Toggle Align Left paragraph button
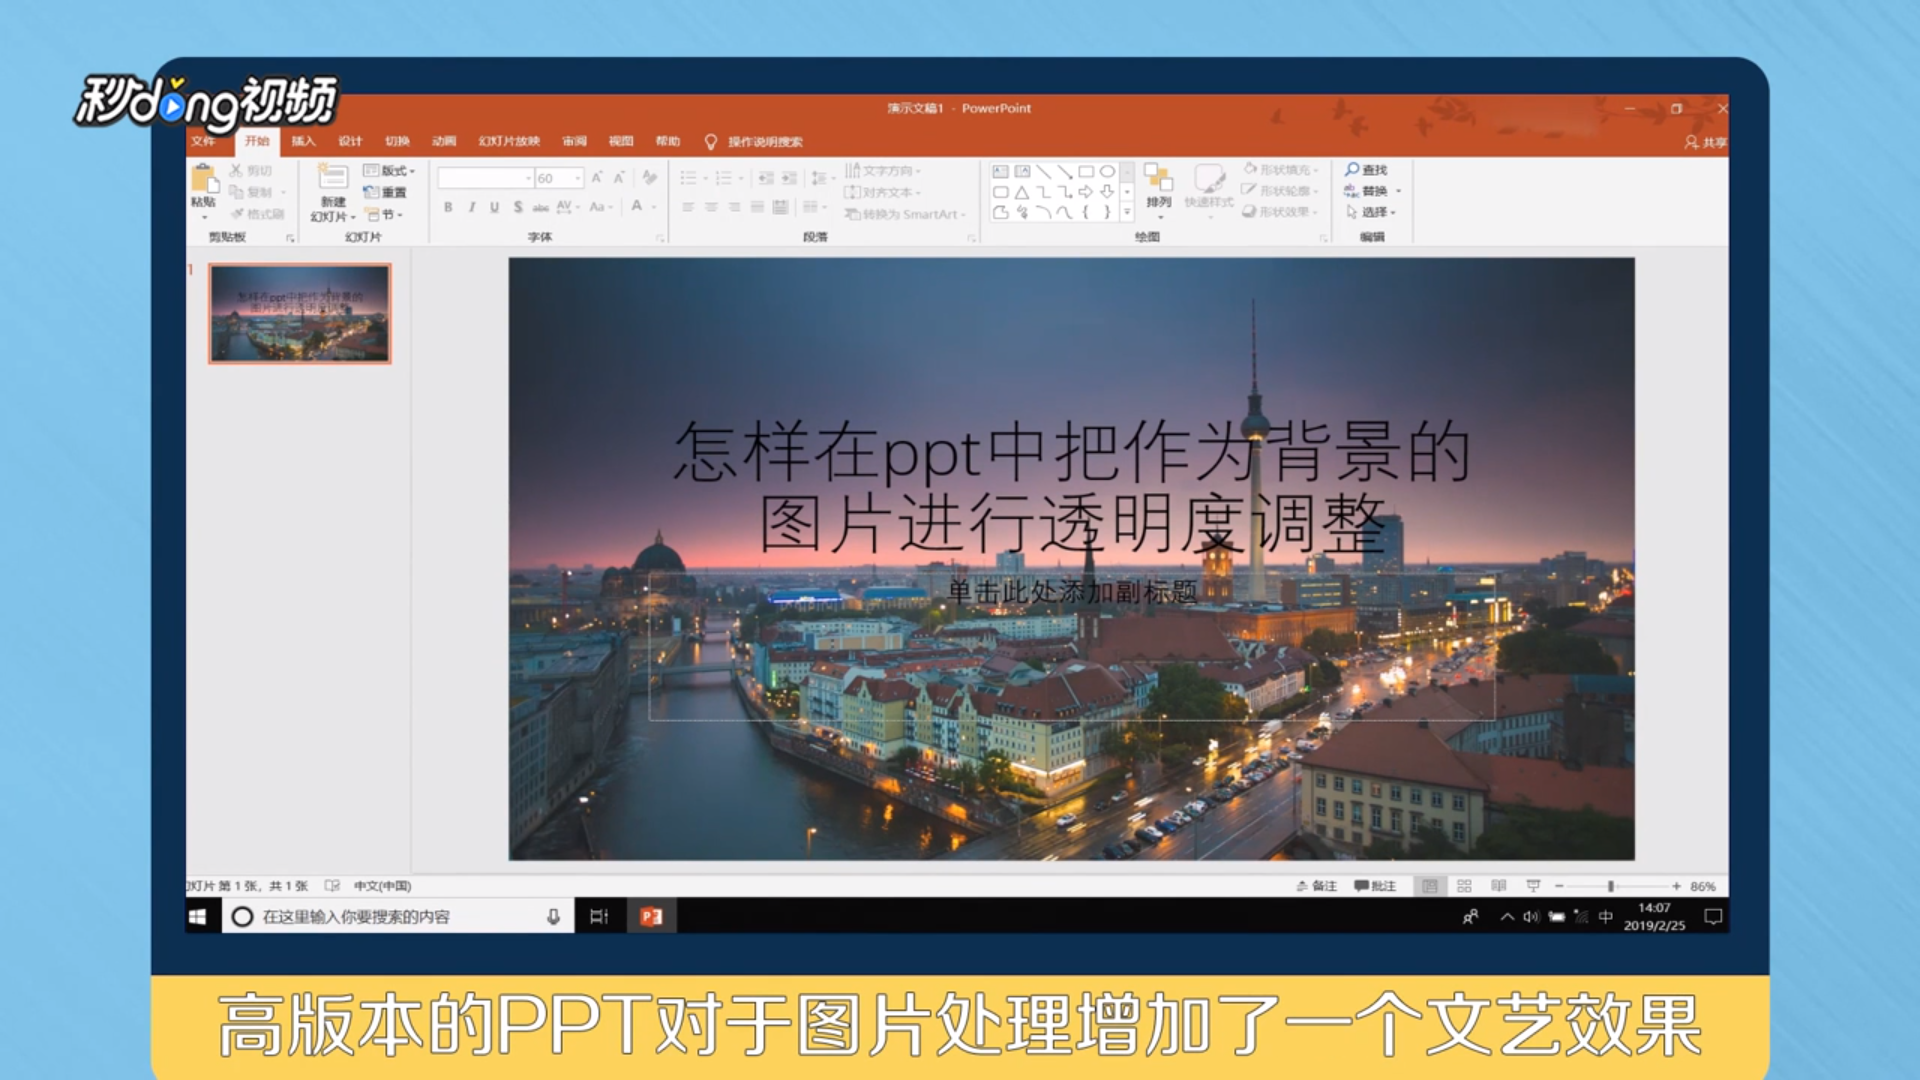The width and height of the screenshot is (1920, 1080). (688, 207)
